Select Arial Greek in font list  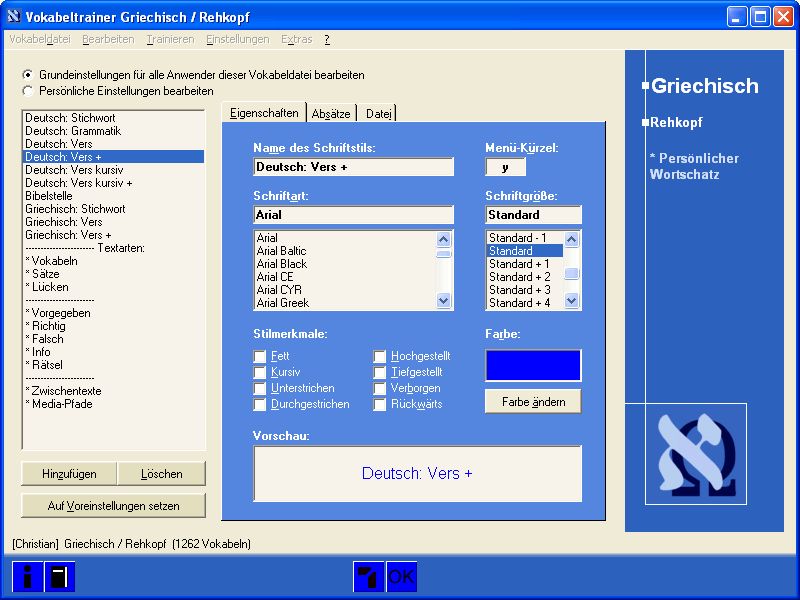tap(345, 303)
